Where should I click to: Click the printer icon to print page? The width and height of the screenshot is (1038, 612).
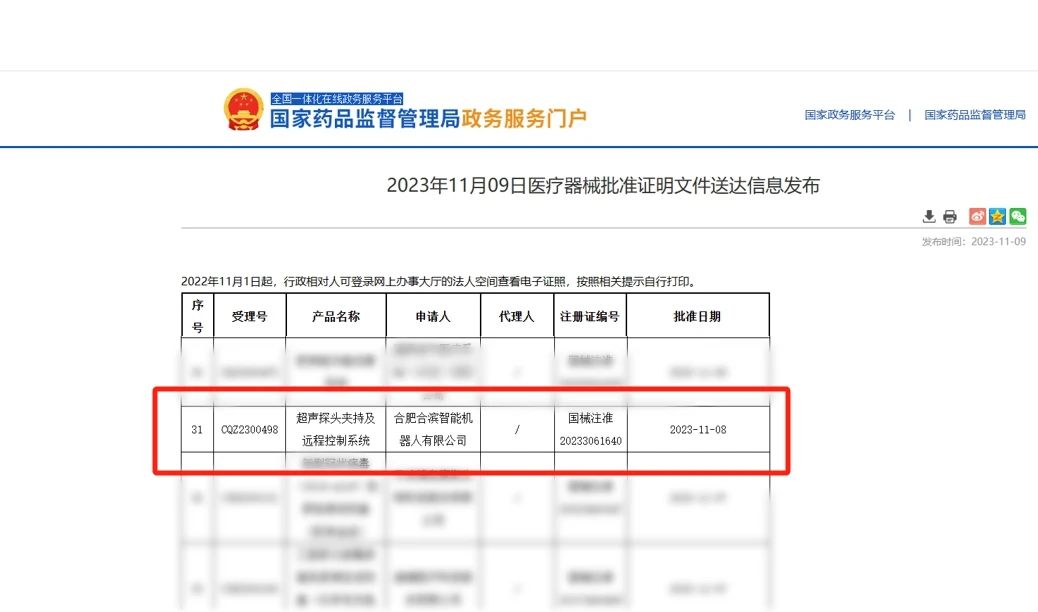(949, 217)
